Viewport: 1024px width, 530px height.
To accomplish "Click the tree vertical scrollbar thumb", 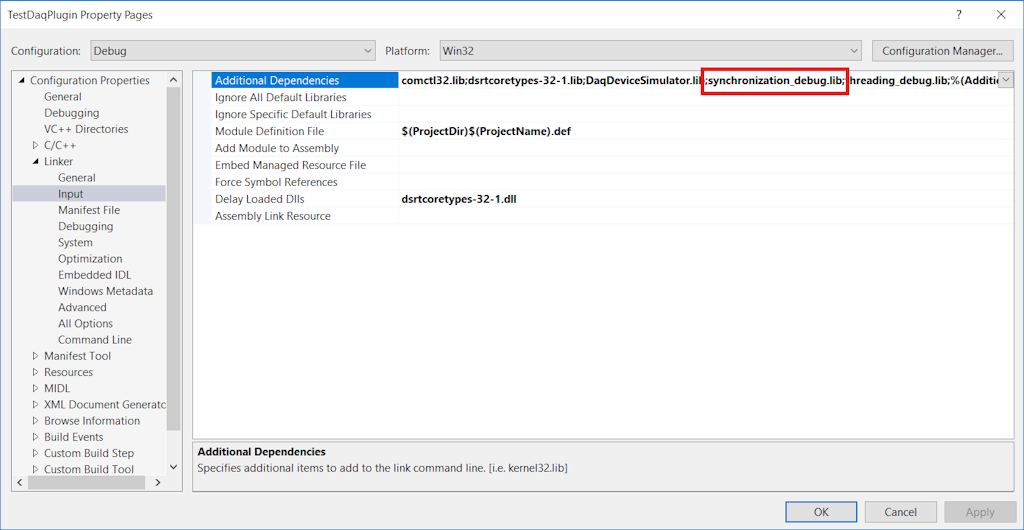I will point(173,258).
